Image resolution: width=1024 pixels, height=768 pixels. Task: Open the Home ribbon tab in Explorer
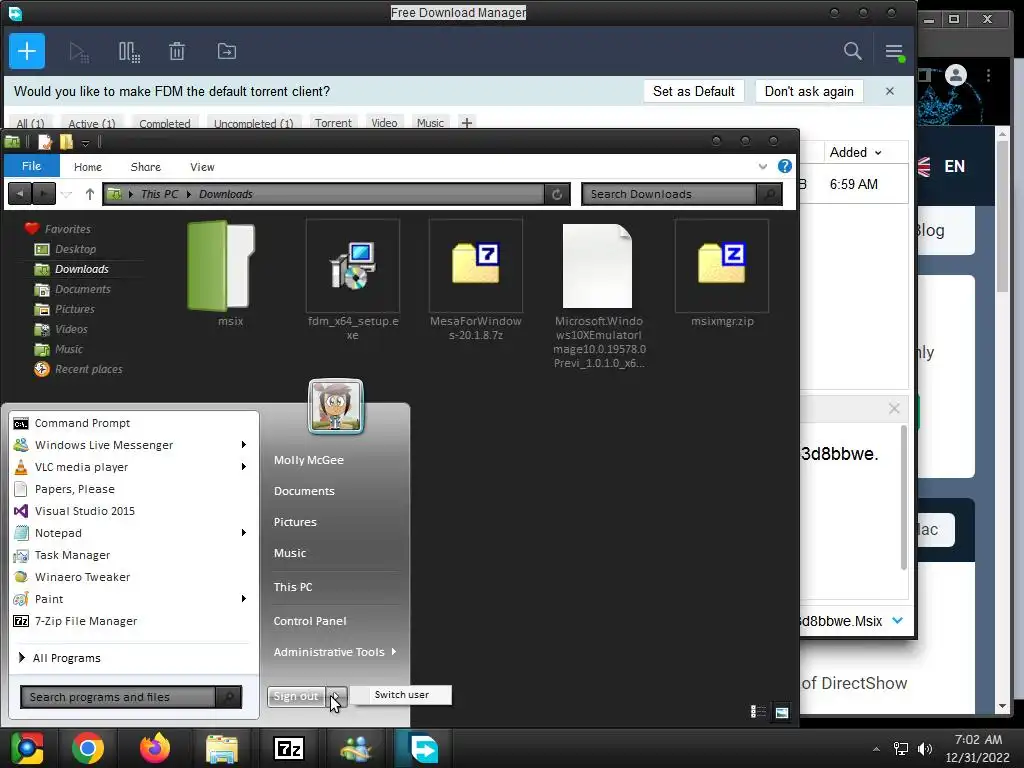coord(88,167)
